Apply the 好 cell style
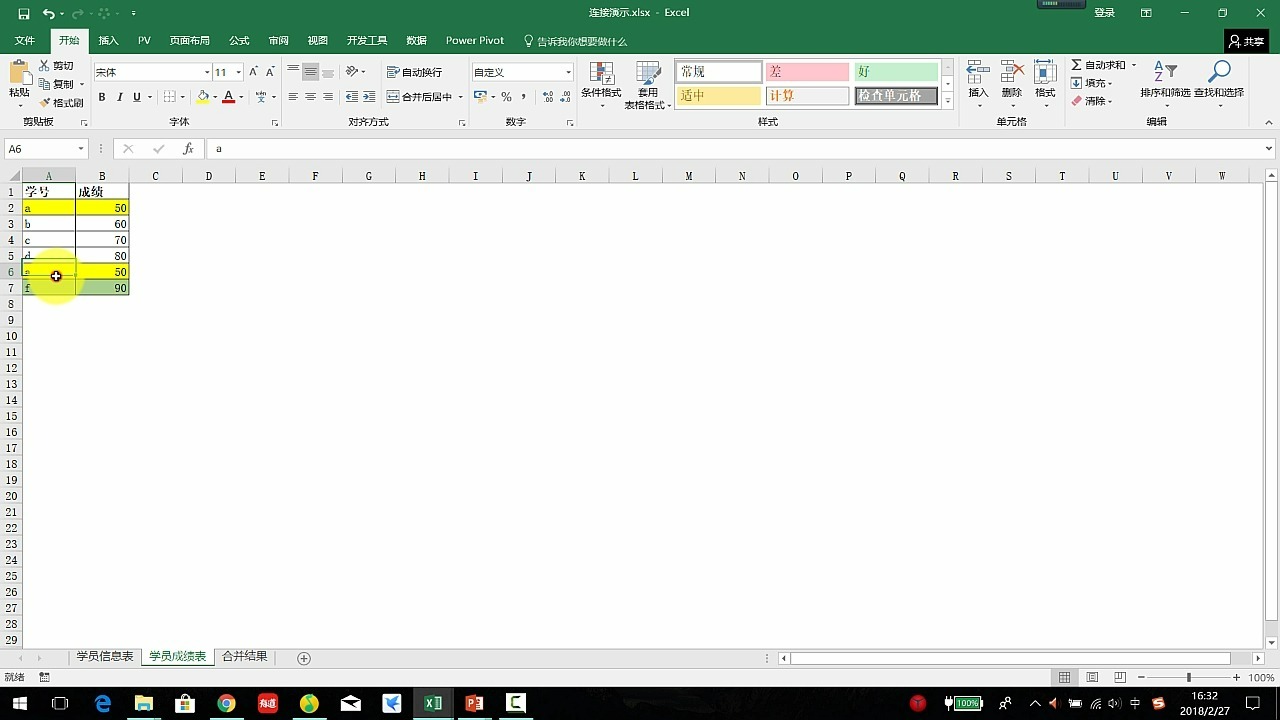 [895, 71]
